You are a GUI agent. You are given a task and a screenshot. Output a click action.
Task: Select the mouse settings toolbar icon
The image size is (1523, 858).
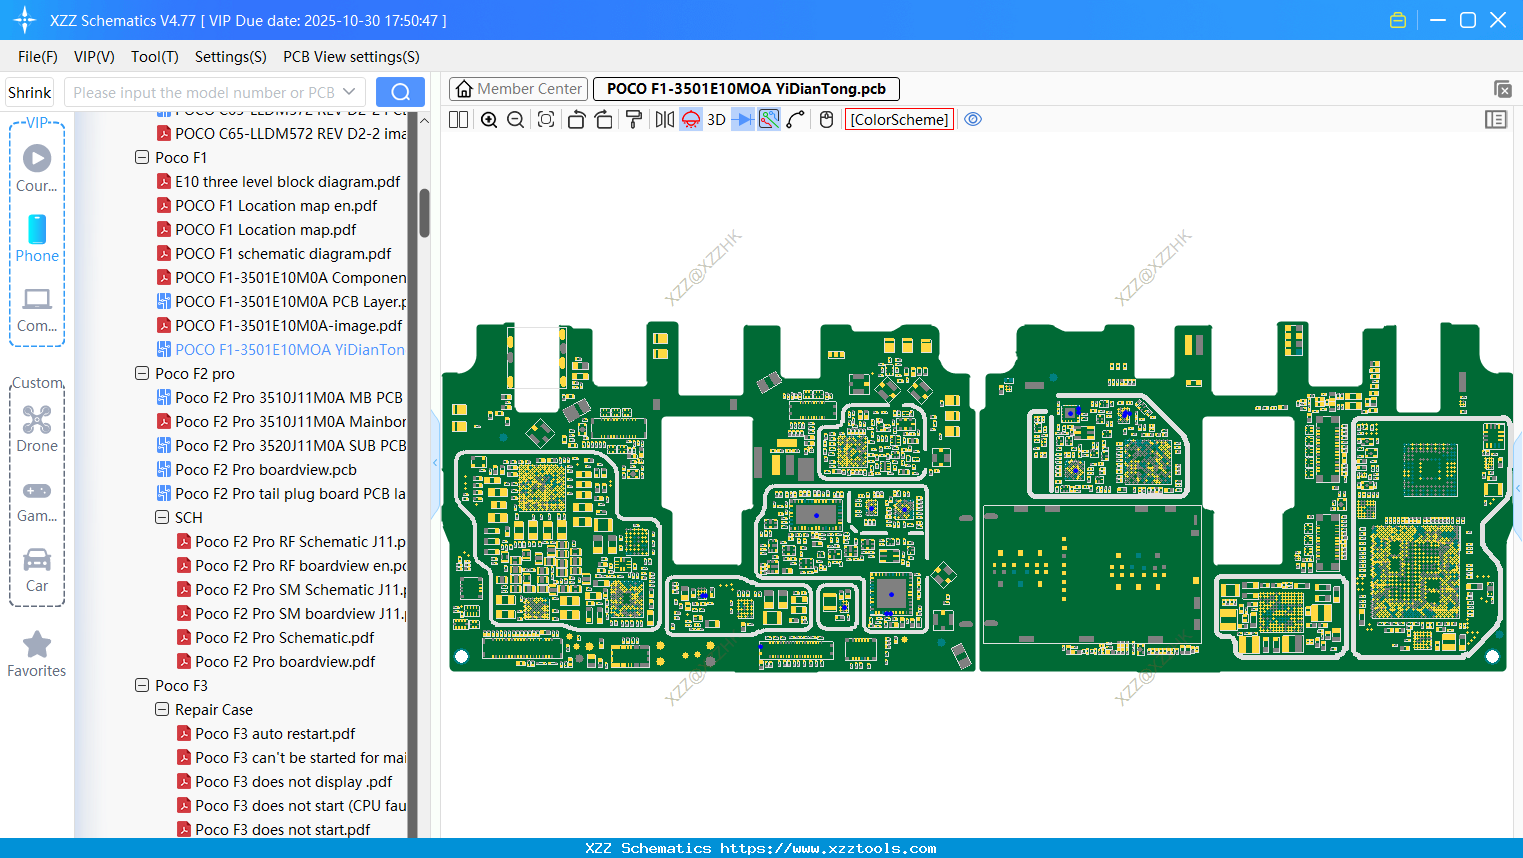click(826, 119)
